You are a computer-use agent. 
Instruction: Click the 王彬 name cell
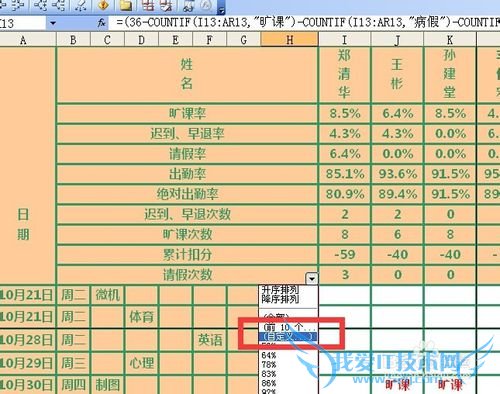(x=397, y=75)
